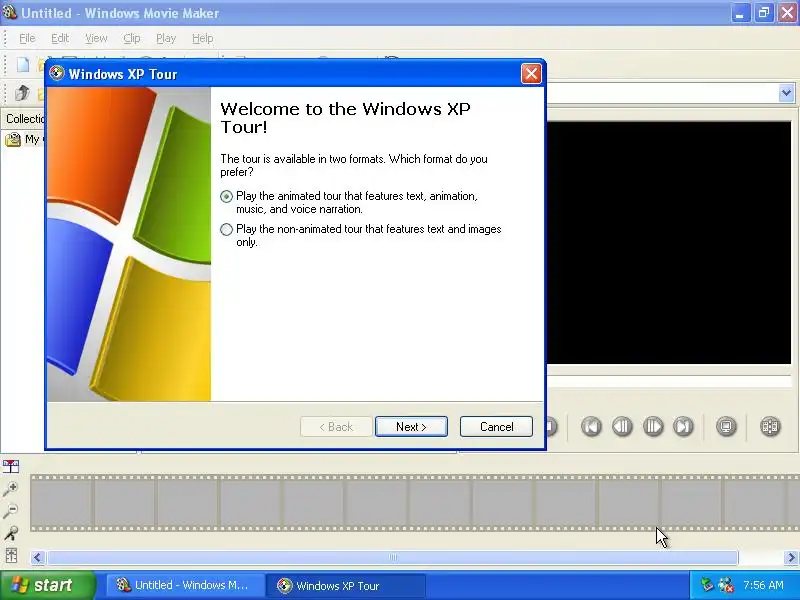The width and height of the screenshot is (800, 600).
Task: Click the storyboard scrollbar right arrow
Action: click(x=791, y=557)
